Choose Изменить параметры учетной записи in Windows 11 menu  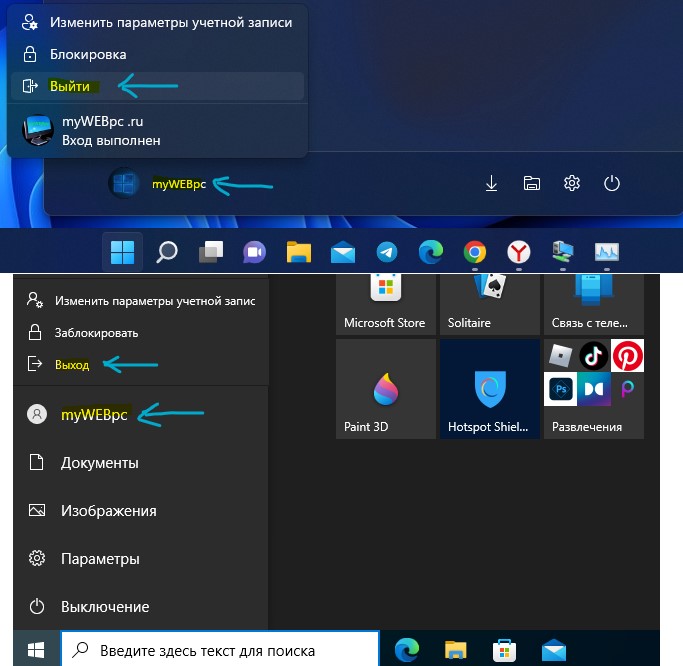point(157,23)
